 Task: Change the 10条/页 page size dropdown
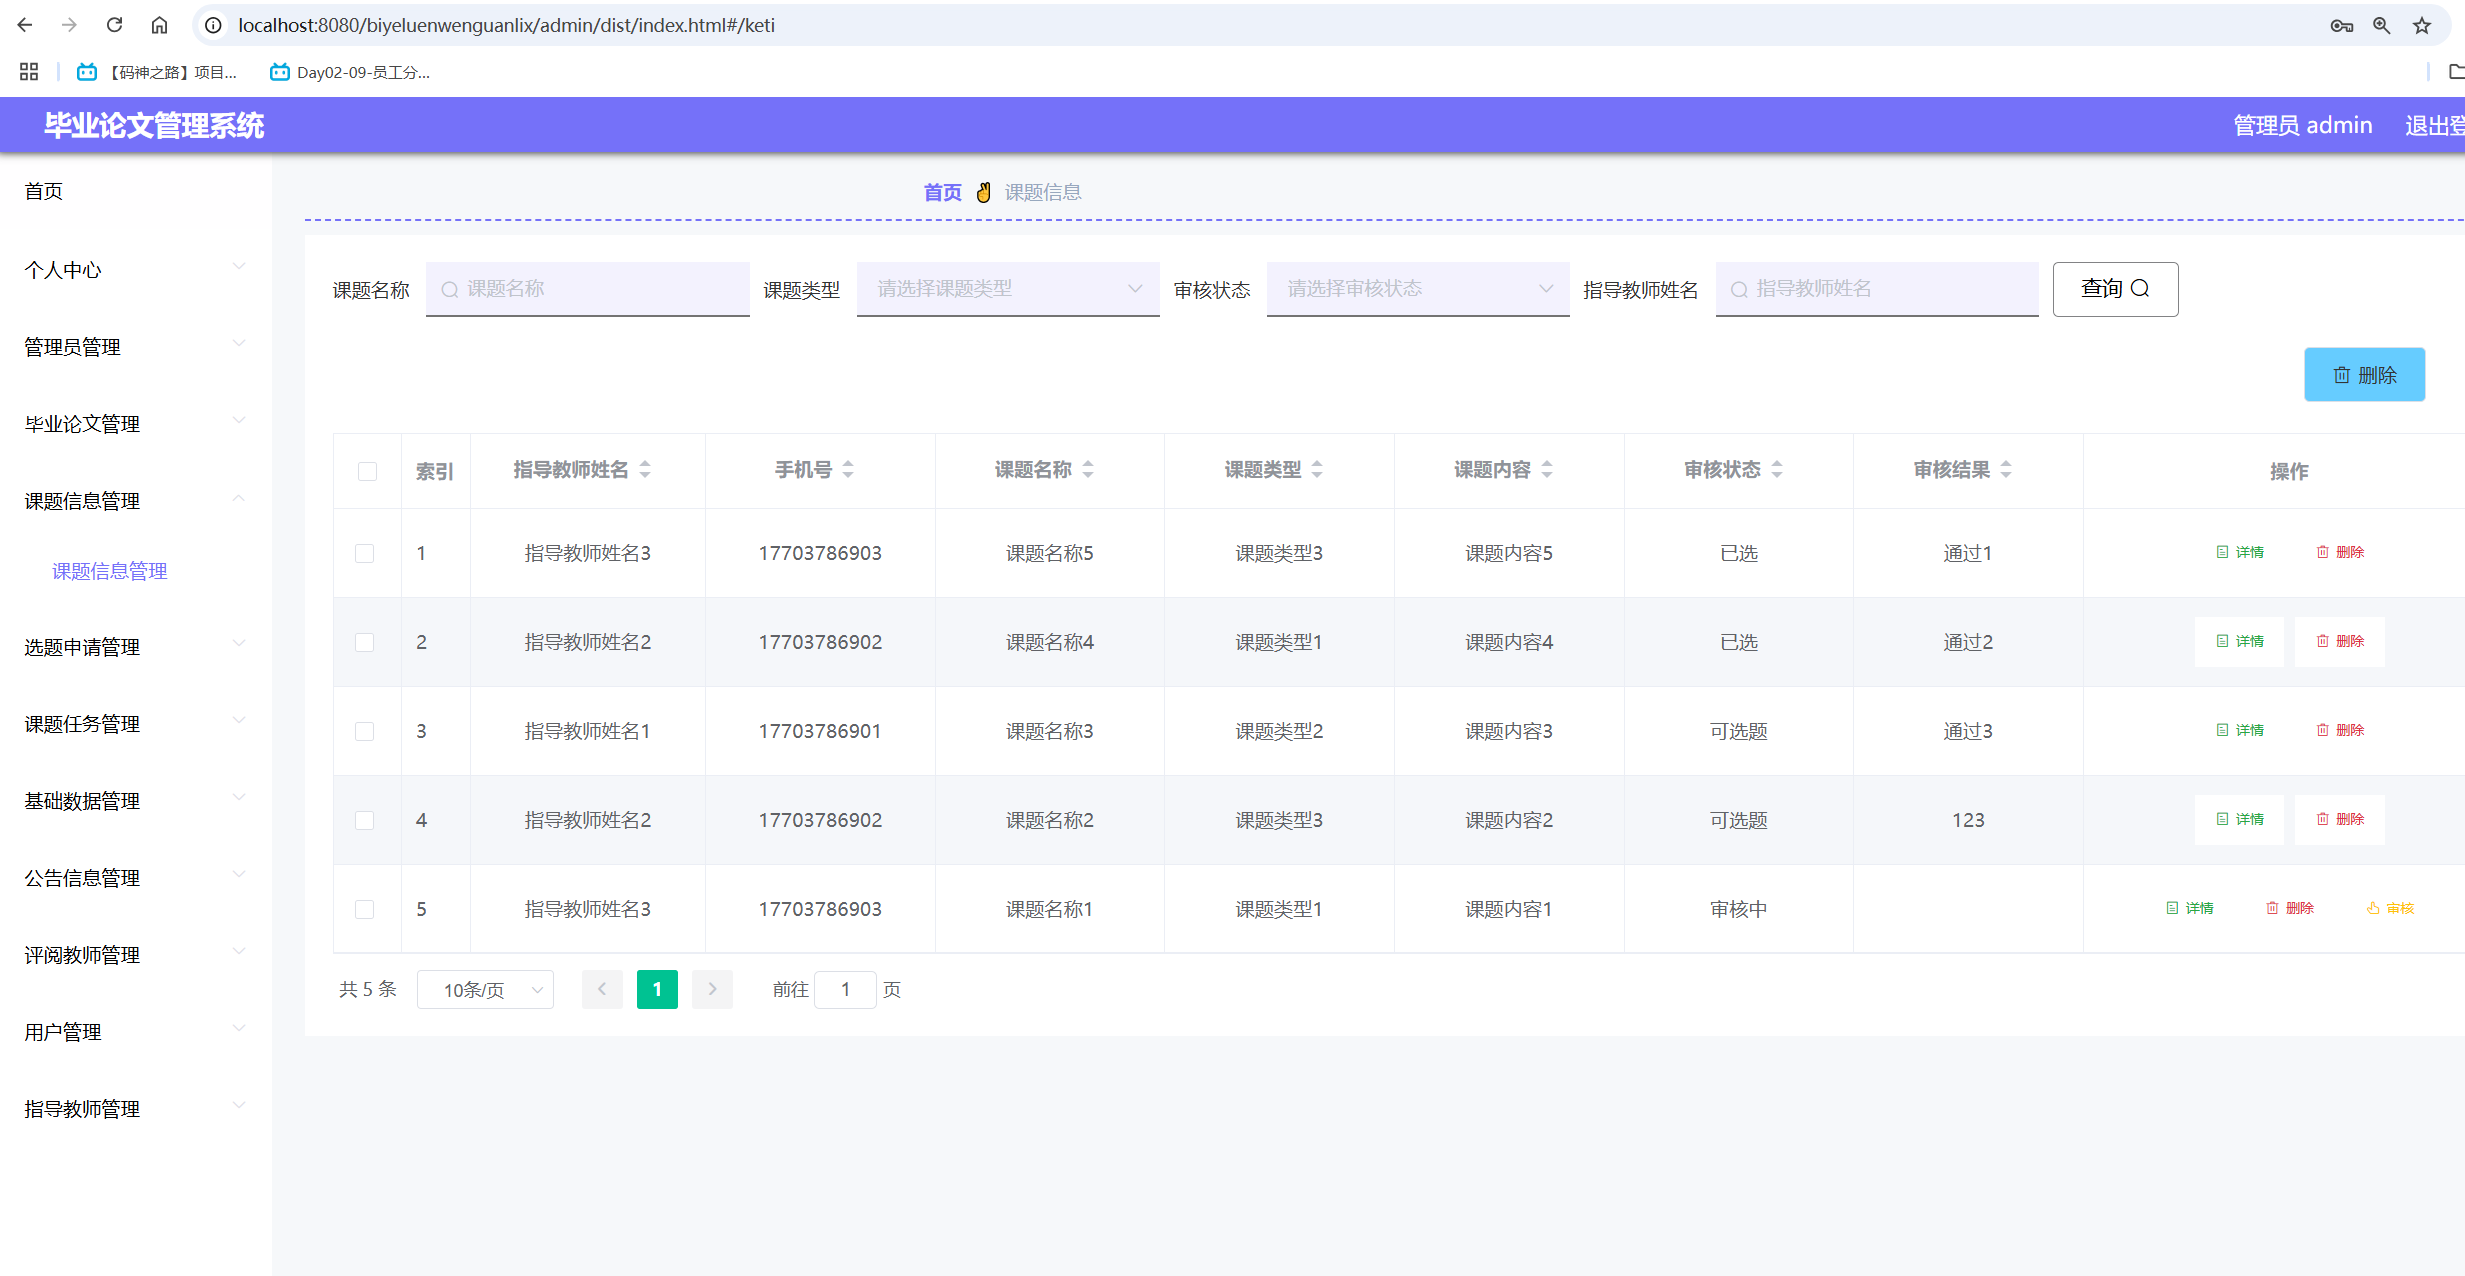[x=485, y=989]
